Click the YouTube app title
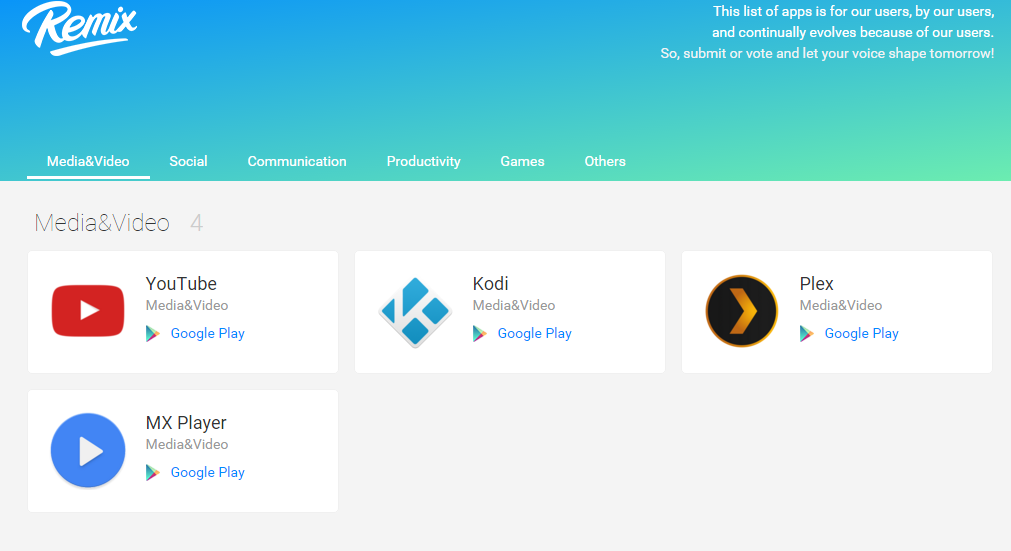 coord(181,284)
